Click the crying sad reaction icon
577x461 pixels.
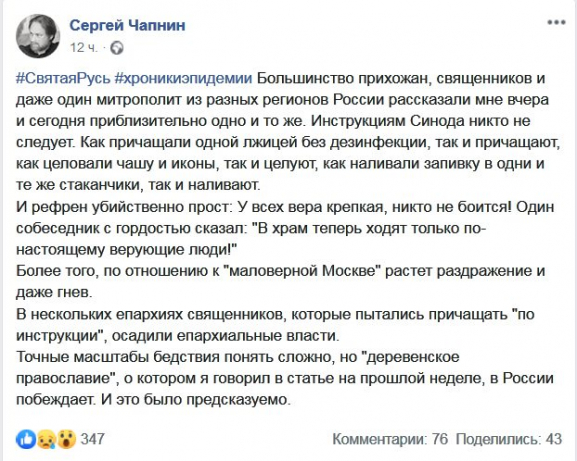coord(46,439)
